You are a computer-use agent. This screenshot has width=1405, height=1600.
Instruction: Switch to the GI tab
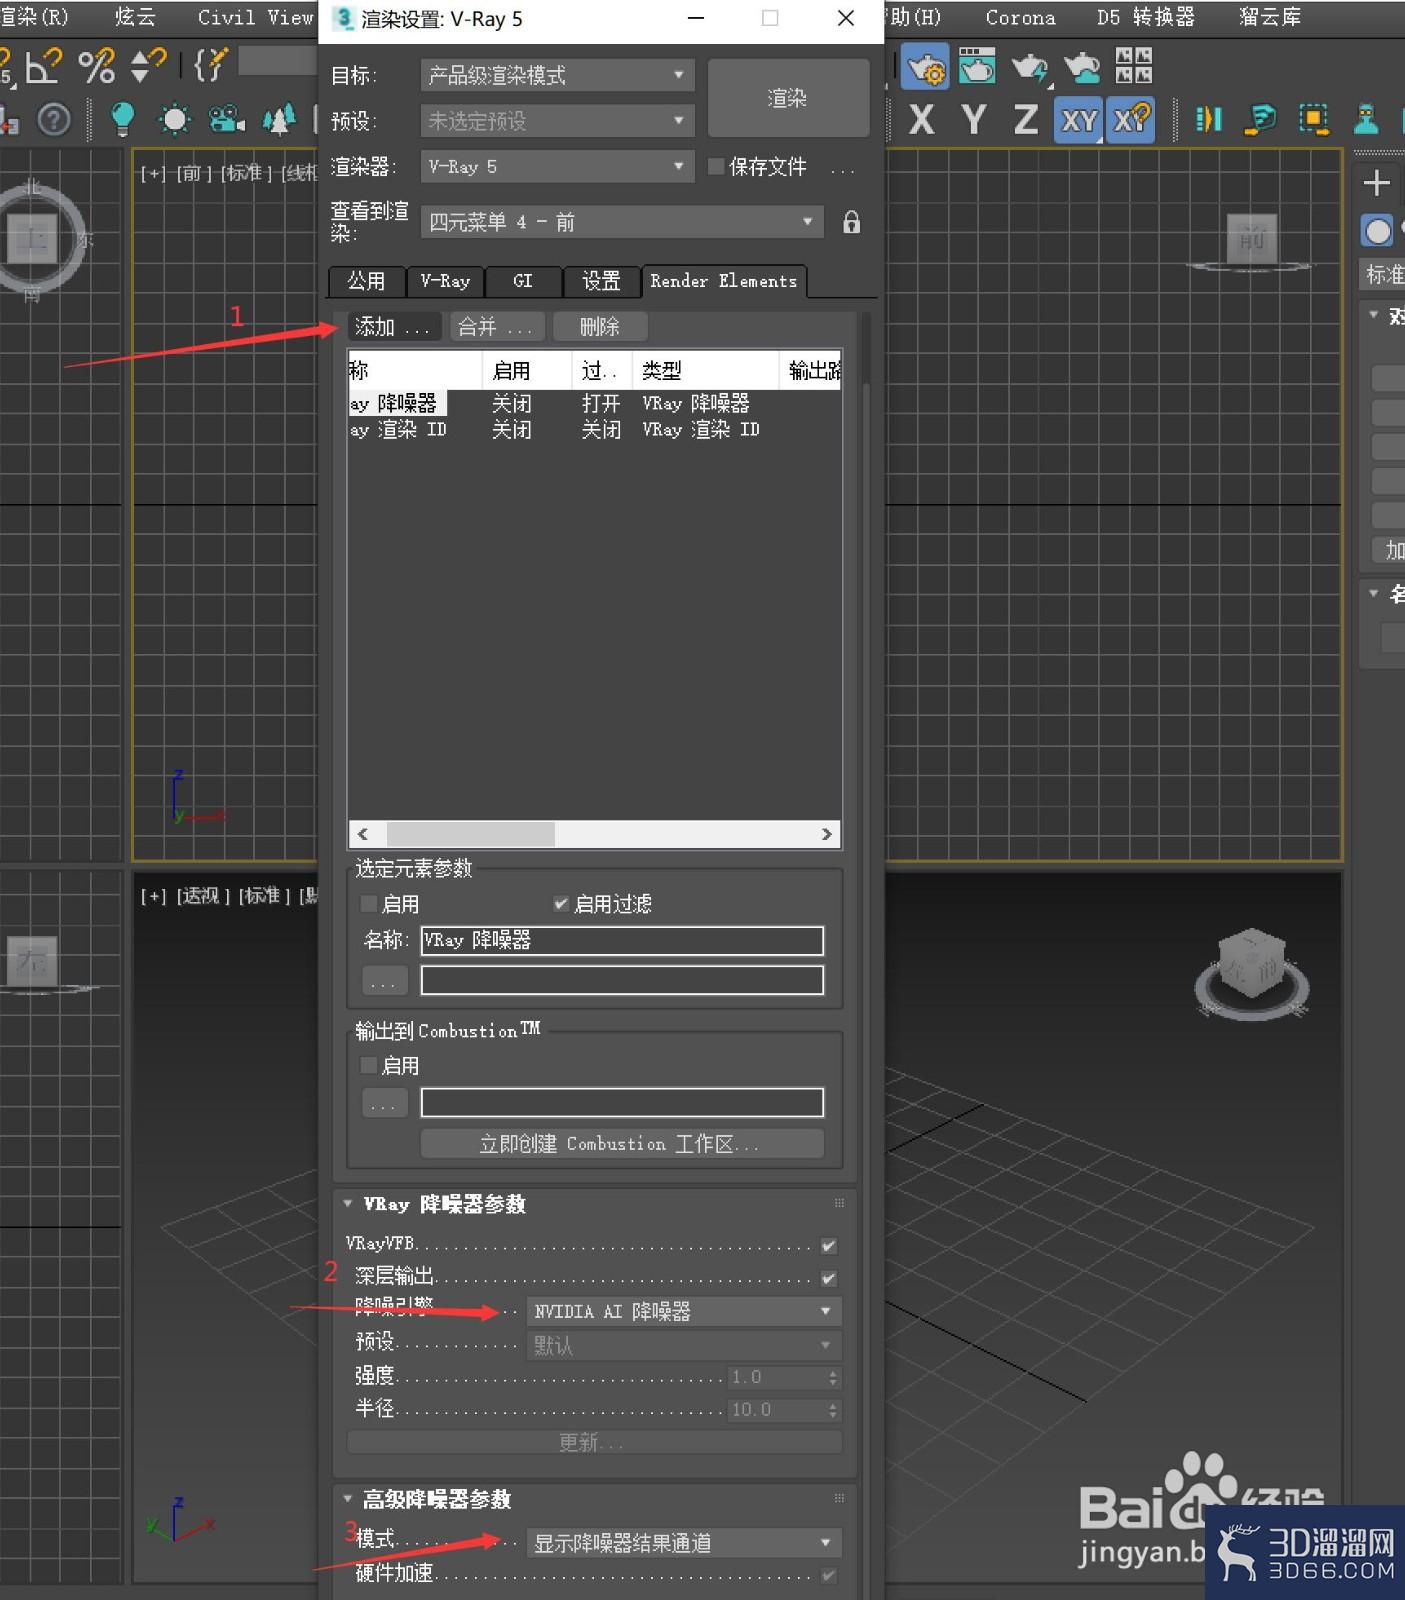(523, 282)
